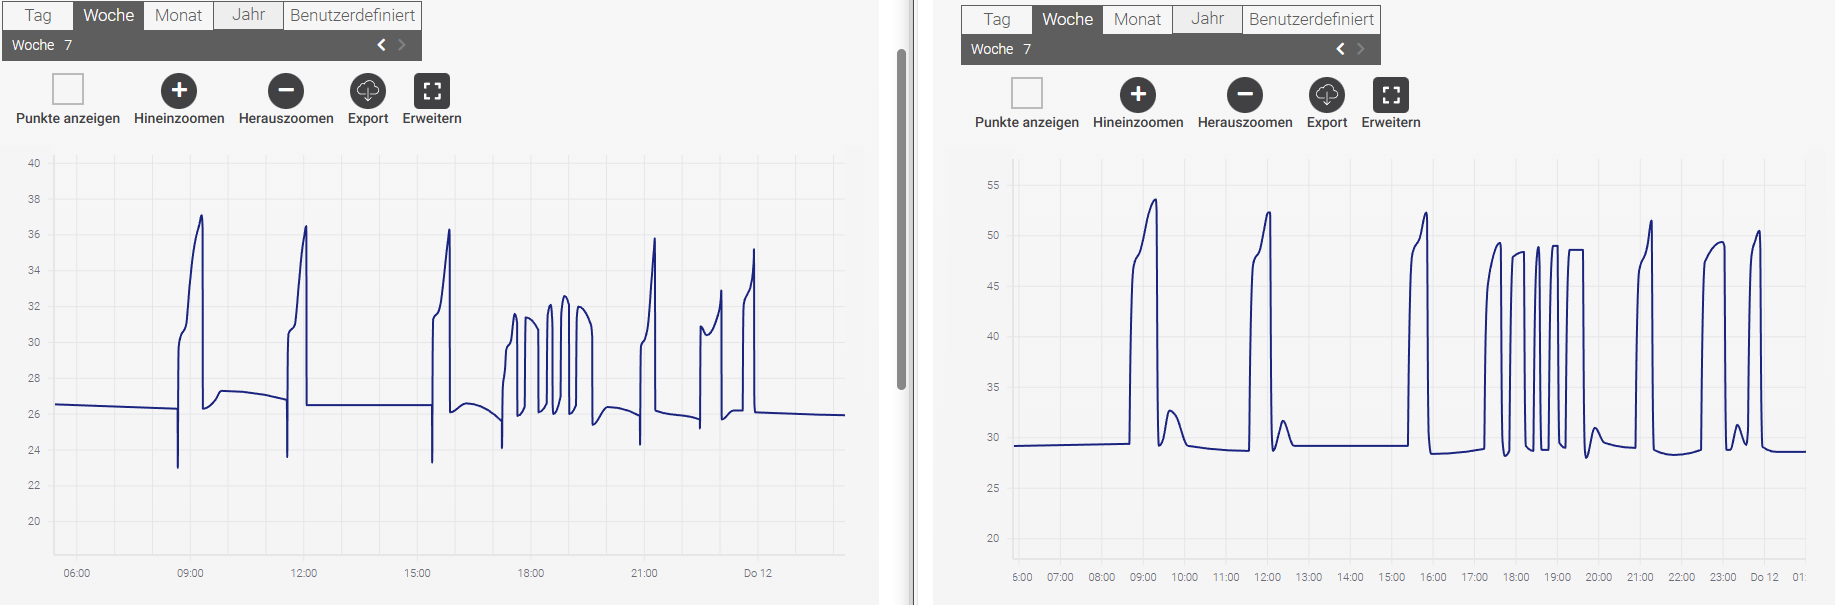
Task: Select Monat tab in right panel
Action: click(x=1137, y=19)
